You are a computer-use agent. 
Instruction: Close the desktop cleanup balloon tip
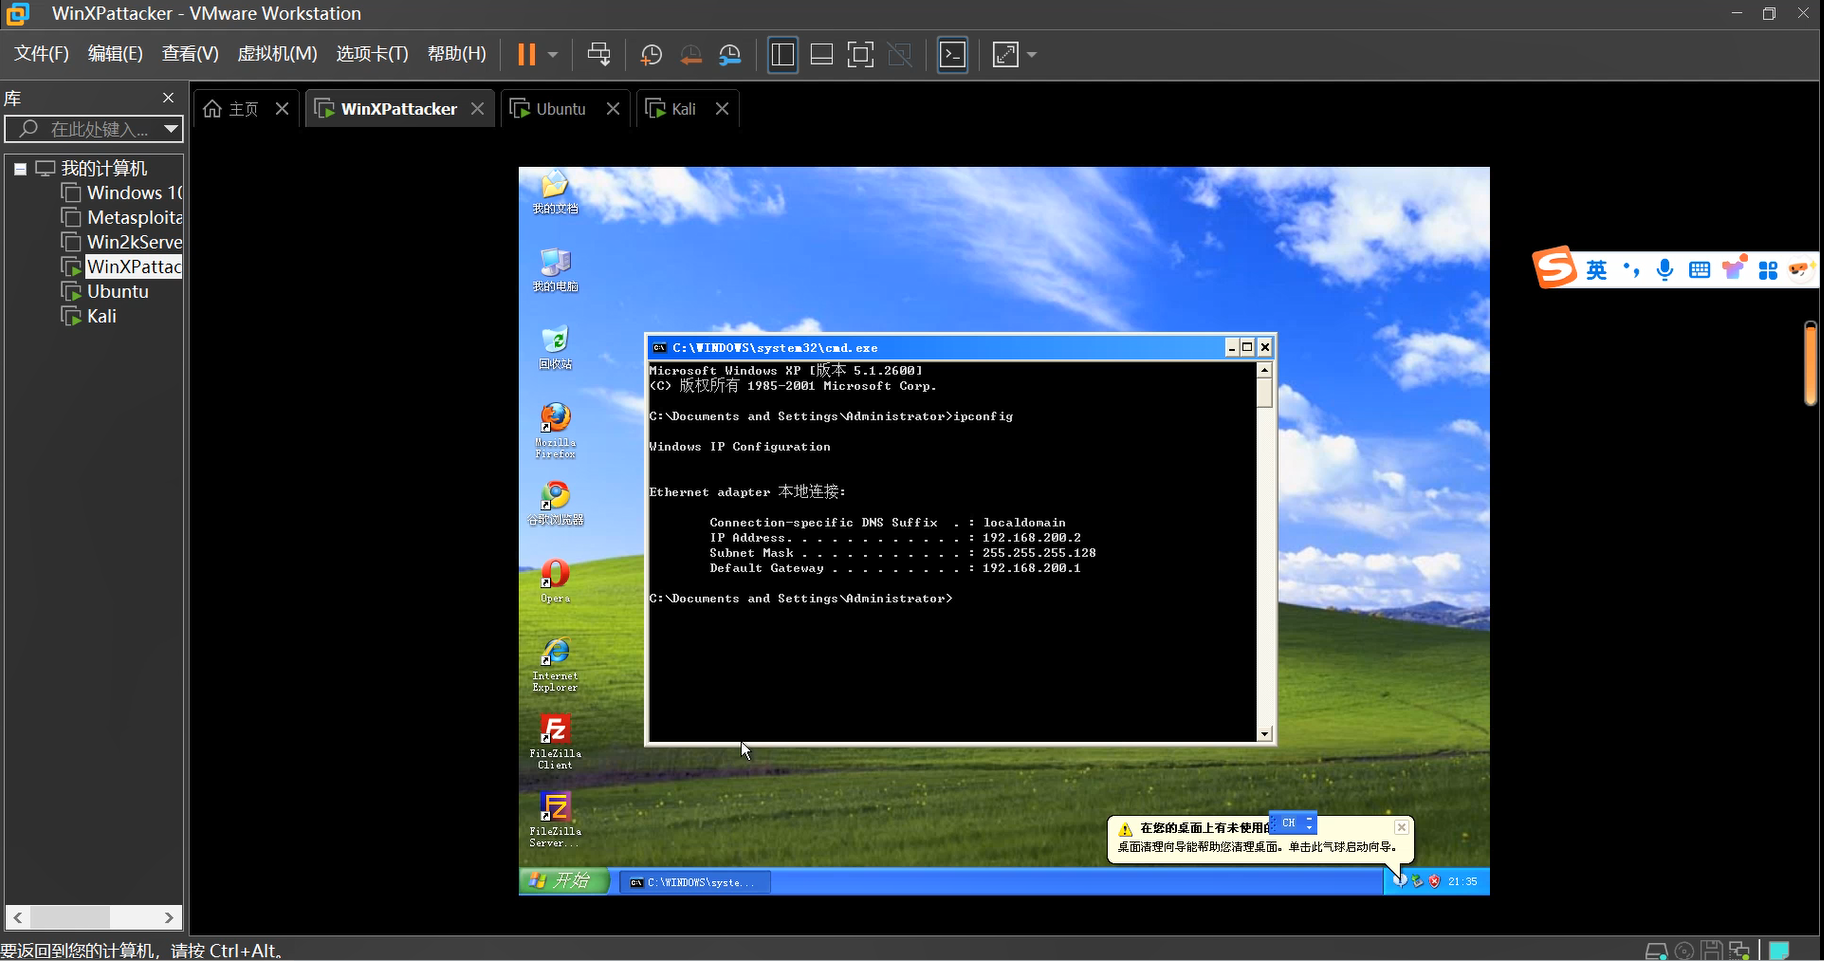[1401, 827]
